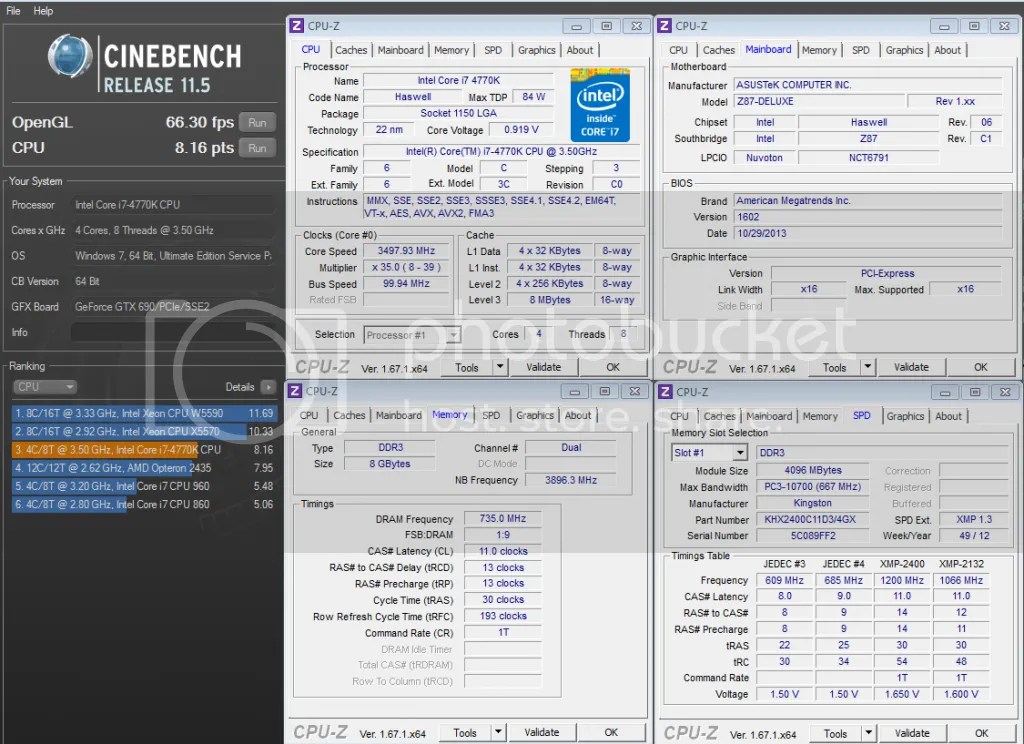This screenshot has width=1024, height=744.
Task: Close the SPD CPU-Z window
Action: [x=1004, y=392]
